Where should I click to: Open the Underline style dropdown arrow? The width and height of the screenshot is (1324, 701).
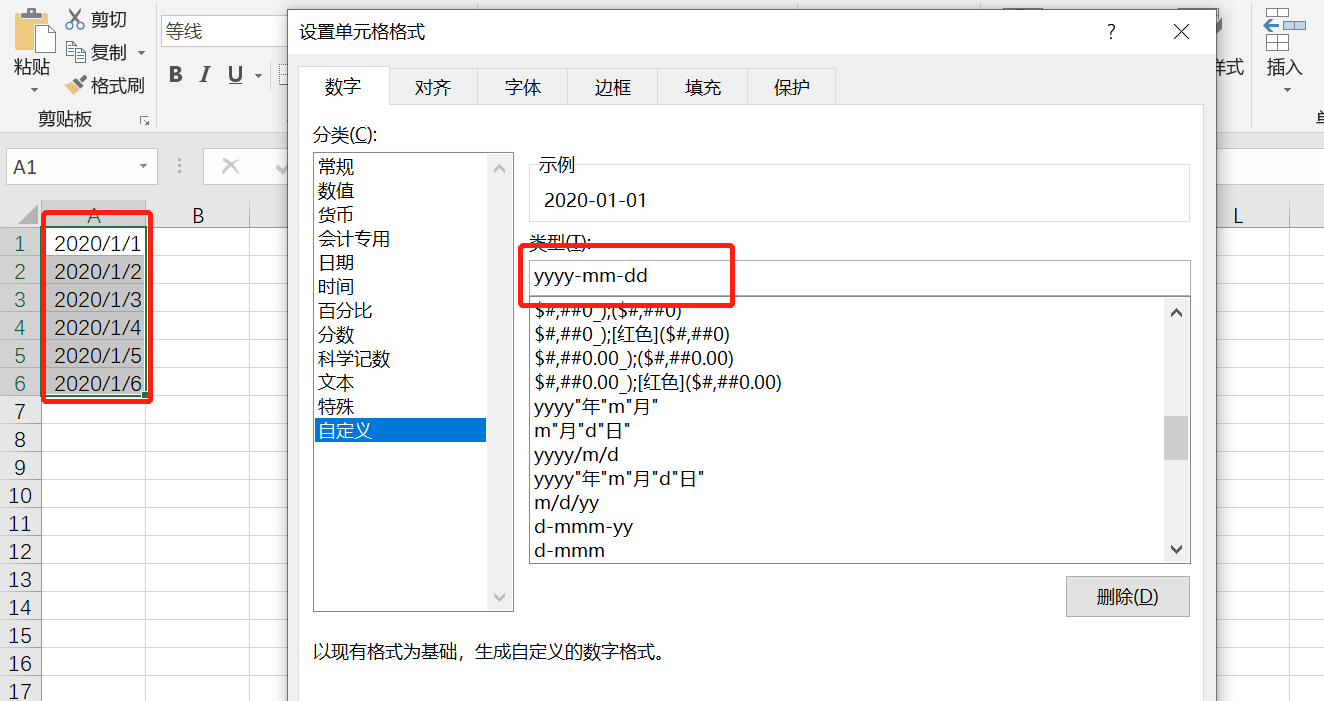[258, 76]
